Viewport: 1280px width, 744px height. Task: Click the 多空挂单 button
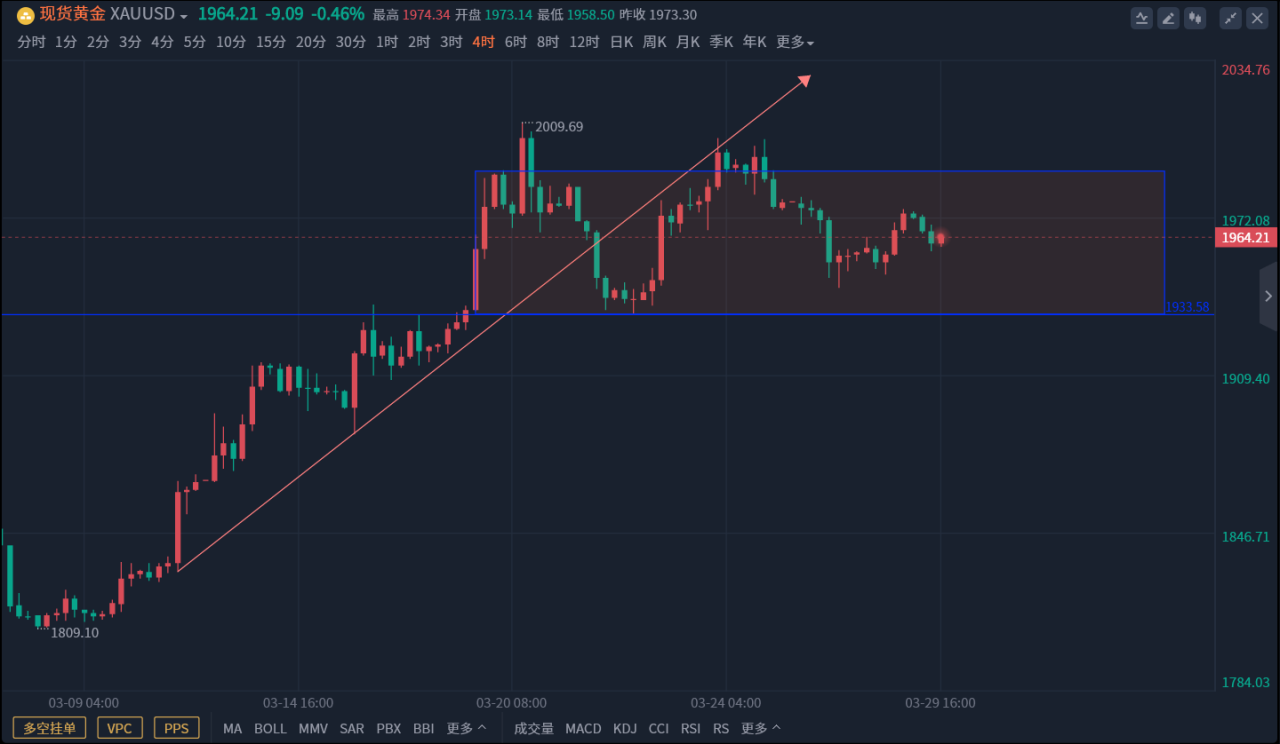50,728
